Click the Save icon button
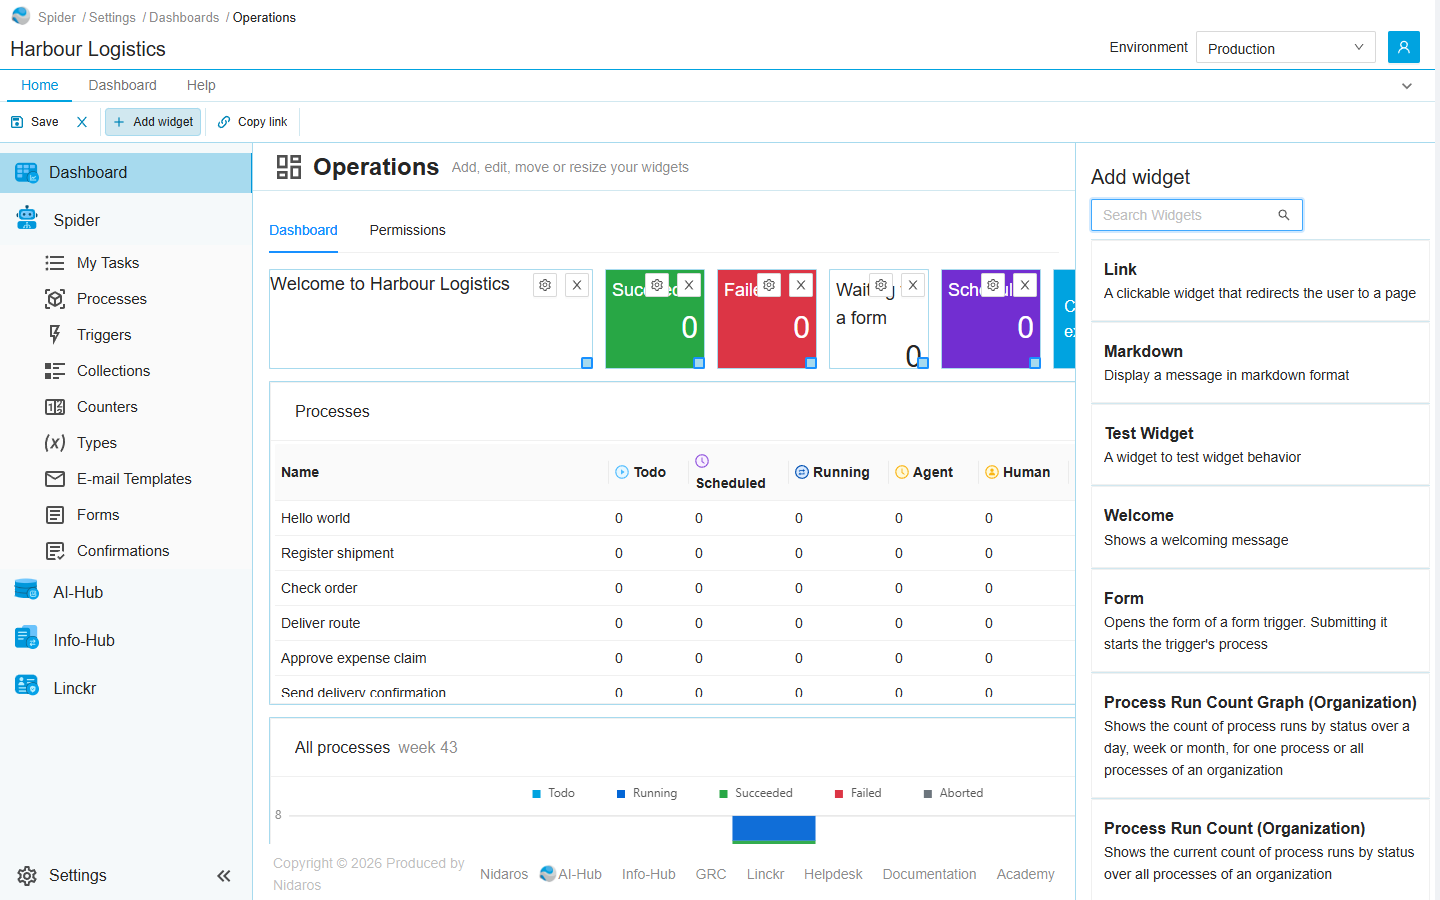Screen dimensions: 1440x900 tap(35, 122)
